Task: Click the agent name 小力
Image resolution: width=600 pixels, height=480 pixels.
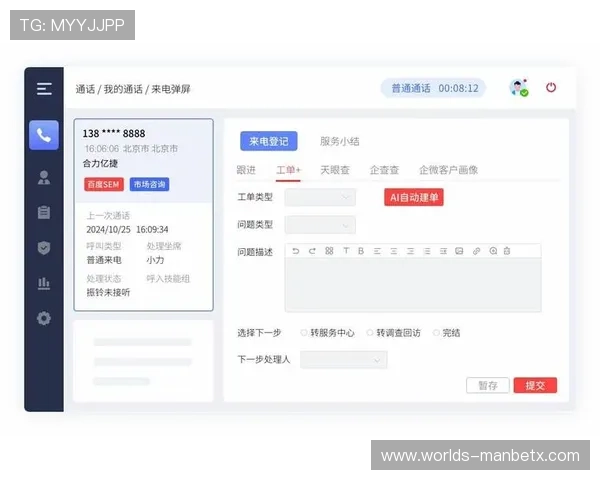Action: [x=155, y=260]
